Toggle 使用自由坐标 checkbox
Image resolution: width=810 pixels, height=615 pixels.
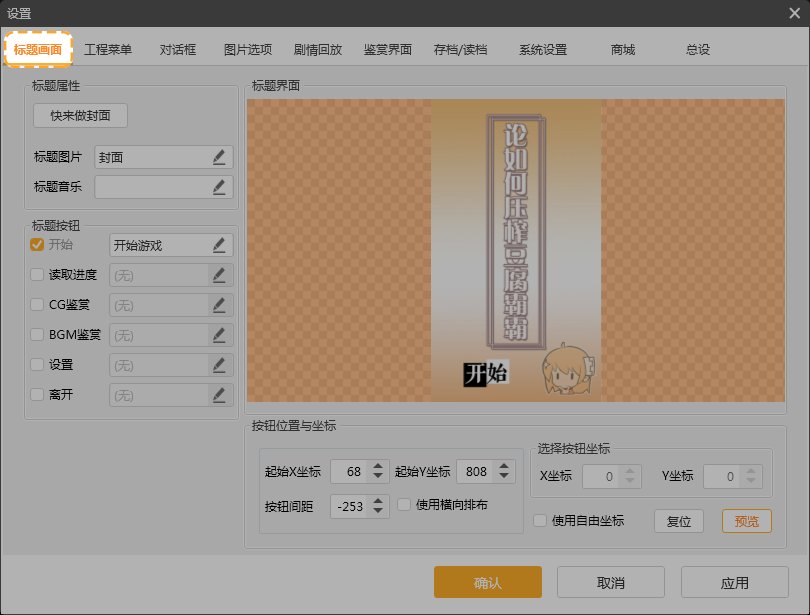tap(540, 520)
